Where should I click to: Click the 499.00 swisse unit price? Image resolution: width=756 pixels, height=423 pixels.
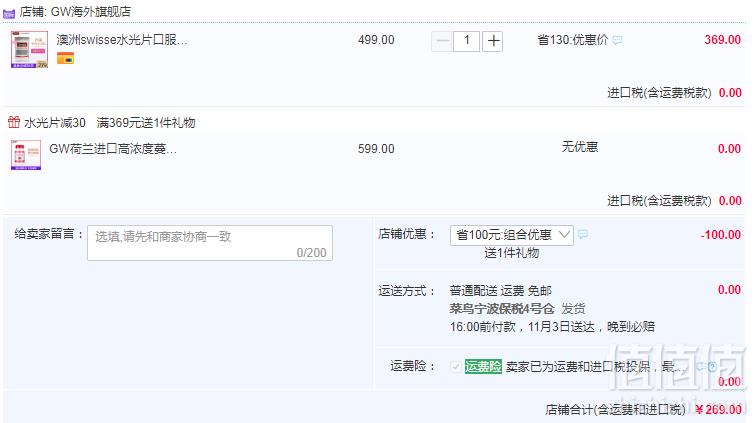tap(376, 40)
